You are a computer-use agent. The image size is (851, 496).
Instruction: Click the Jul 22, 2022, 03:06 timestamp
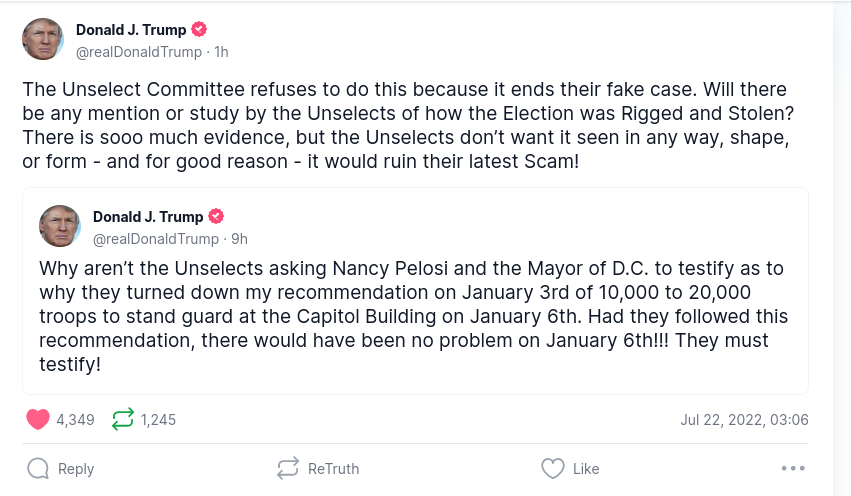pos(744,420)
